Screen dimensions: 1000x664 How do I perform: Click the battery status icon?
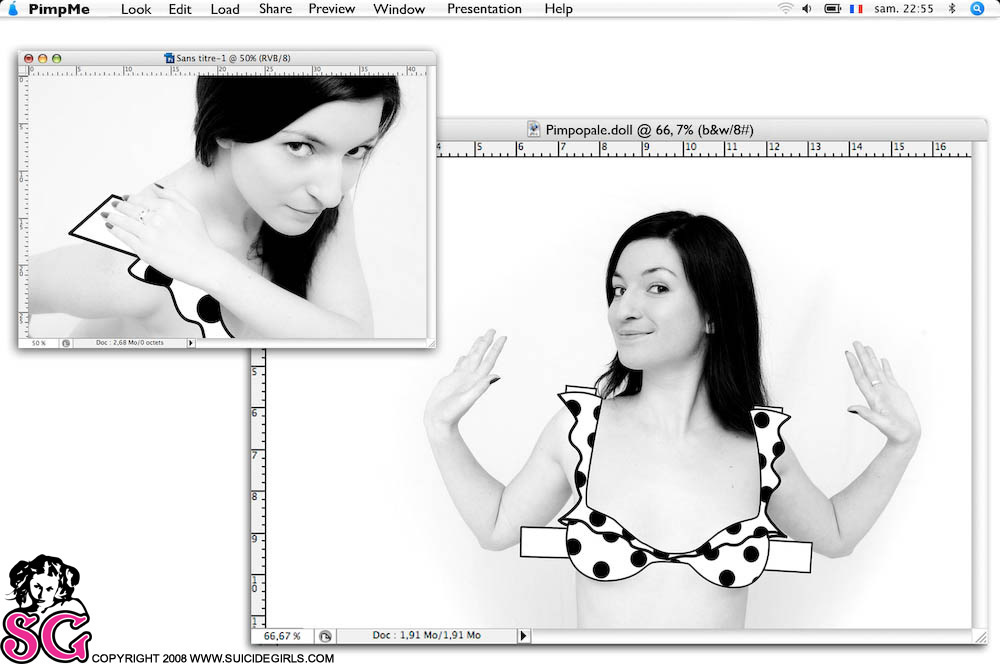point(833,8)
